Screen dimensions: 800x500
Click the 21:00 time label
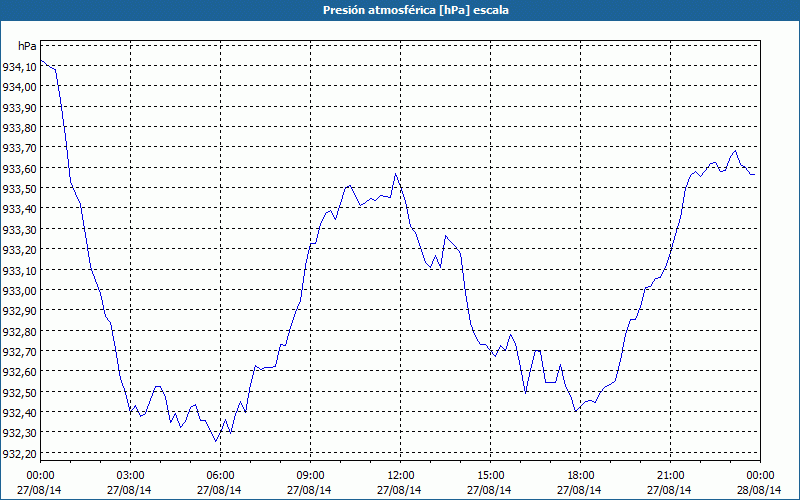pos(670,476)
